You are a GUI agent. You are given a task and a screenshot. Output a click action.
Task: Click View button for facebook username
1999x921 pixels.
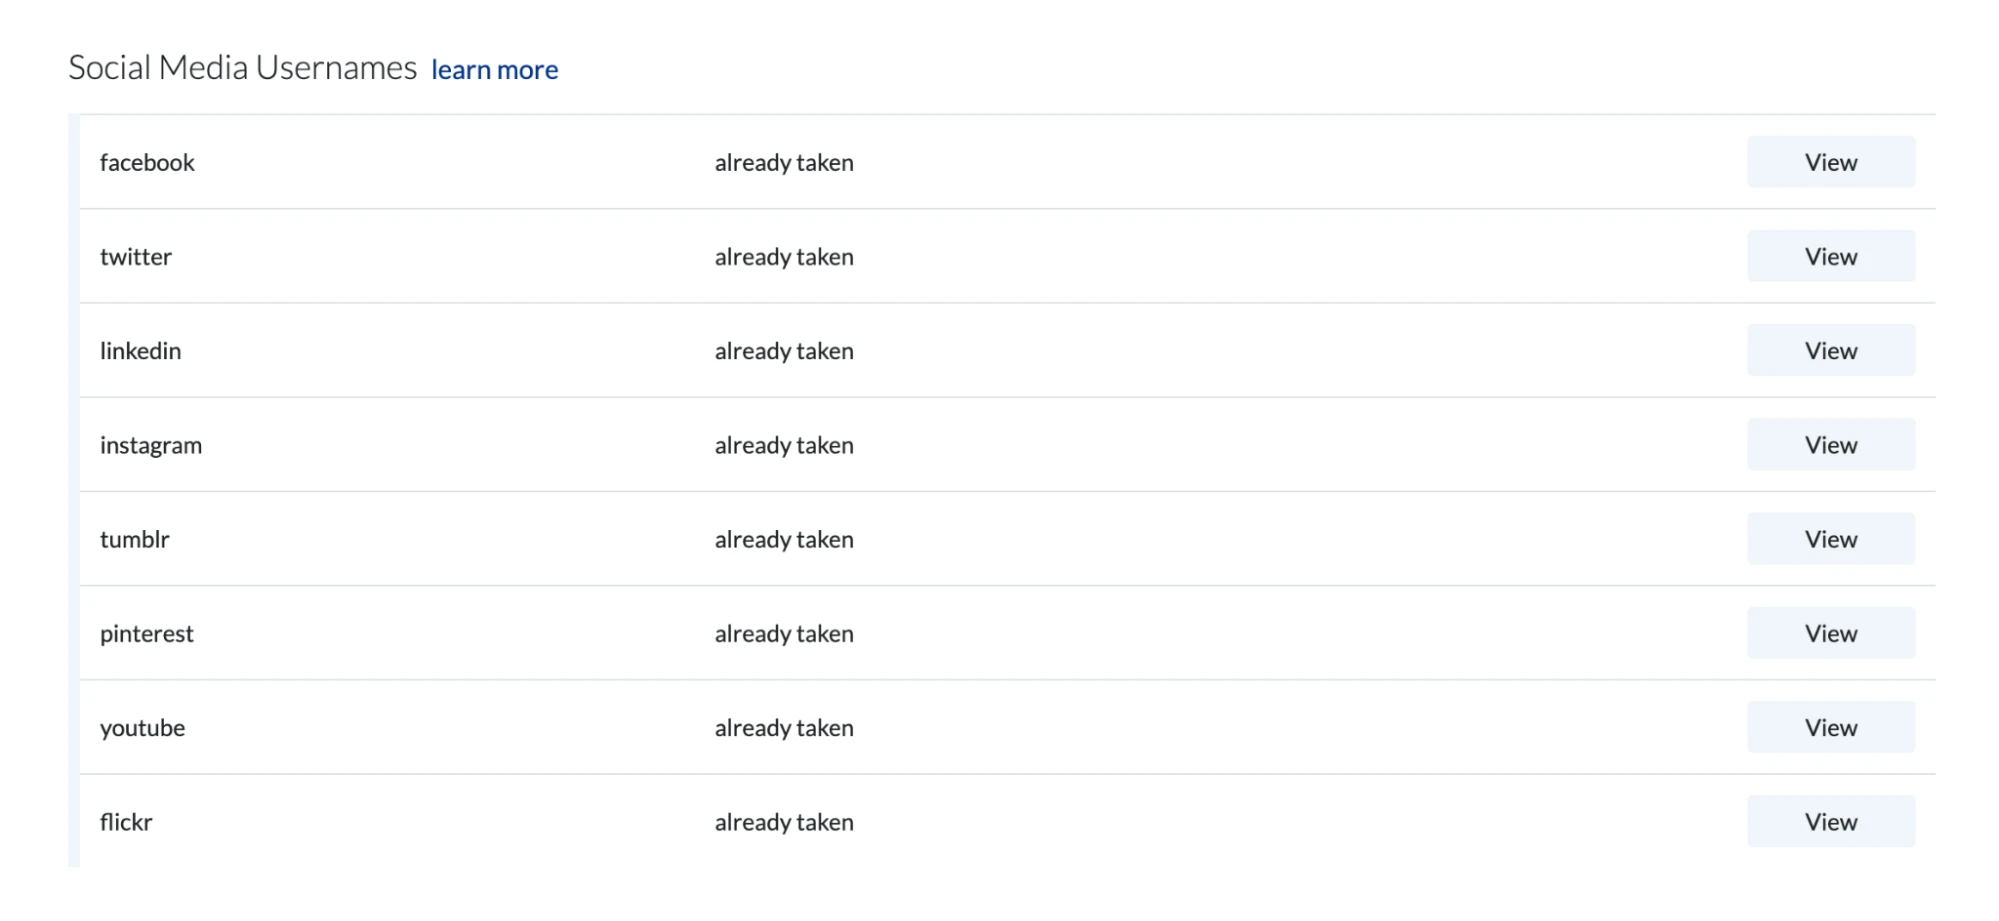pyautogui.click(x=1830, y=162)
